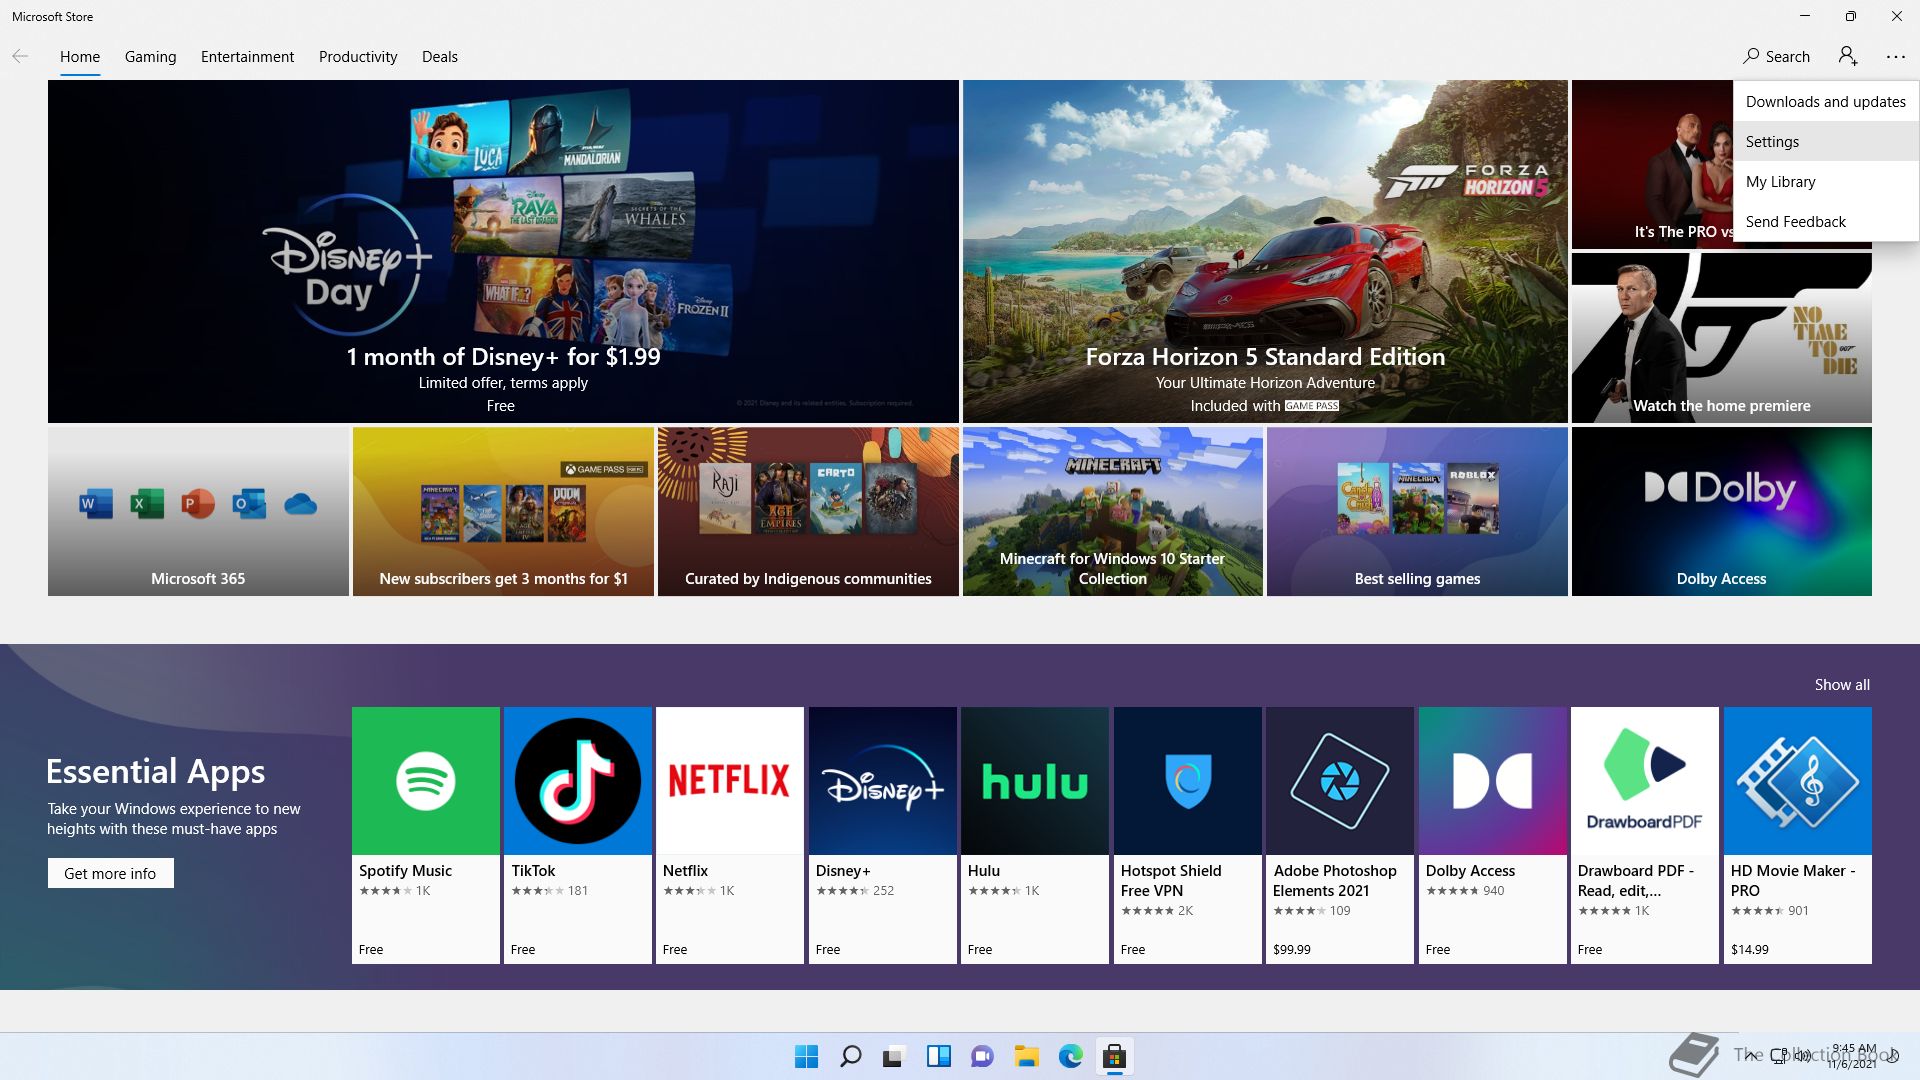The width and height of the screenshot is (1920, 1080).
Task: Open the Disney+ Day promotional banner
Action: click(x=503, y=251)
